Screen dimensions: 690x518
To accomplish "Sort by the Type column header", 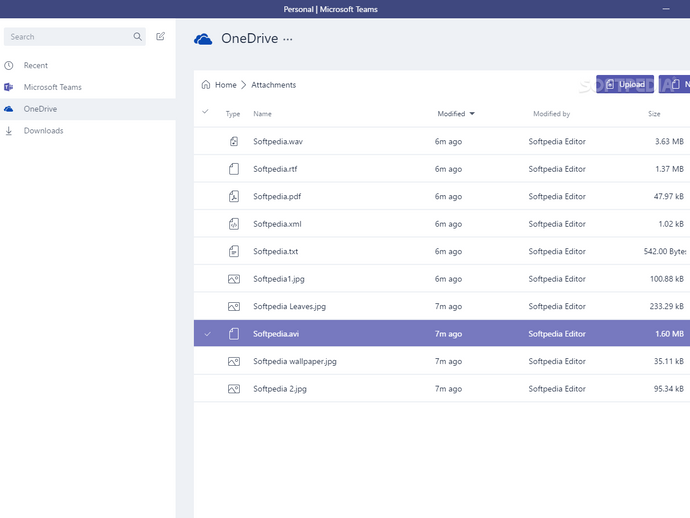I will pyautogui.click(x=233, y=114).
